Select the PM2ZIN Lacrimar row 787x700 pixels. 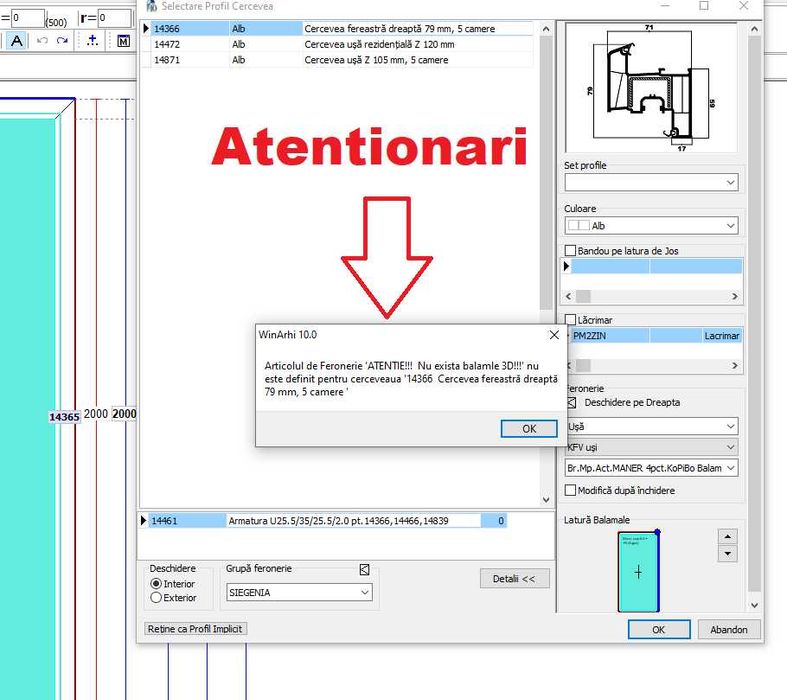tap(655, 336)
